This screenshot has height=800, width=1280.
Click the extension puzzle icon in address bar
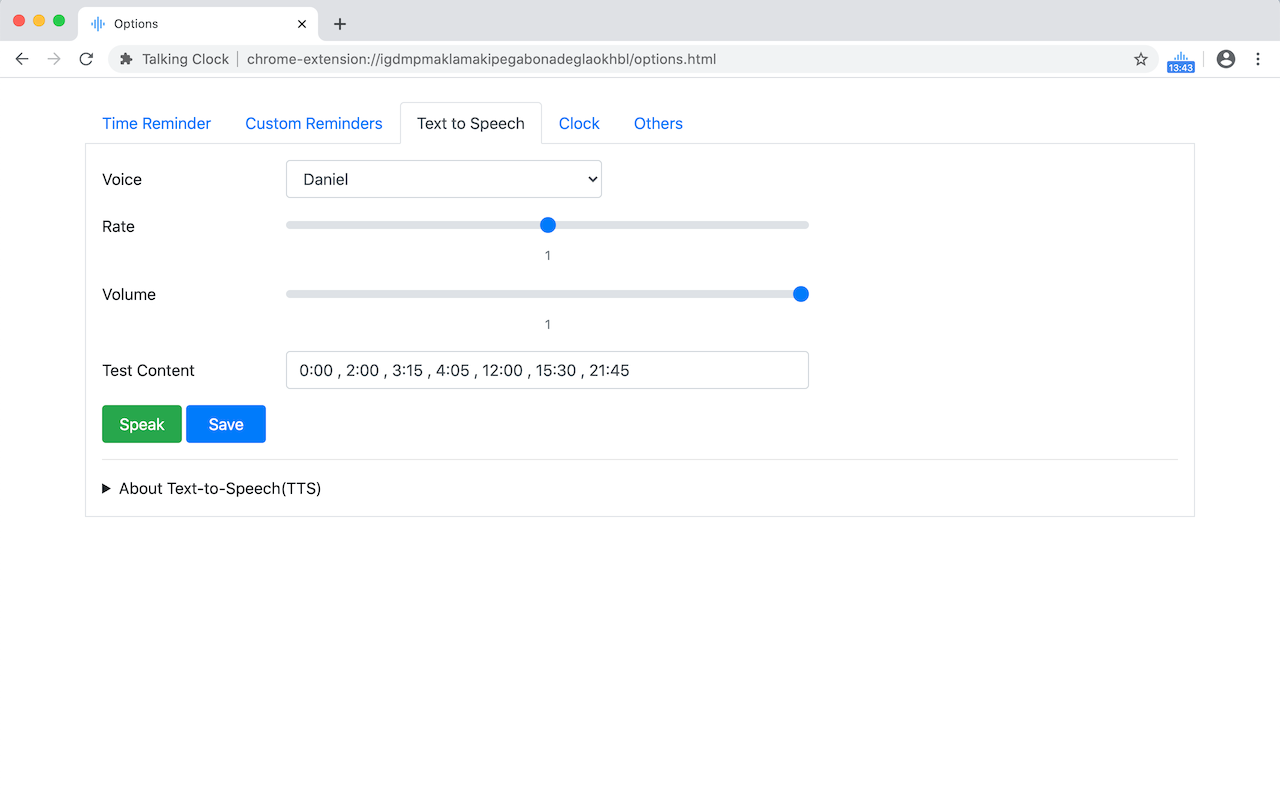pos(126,59)
